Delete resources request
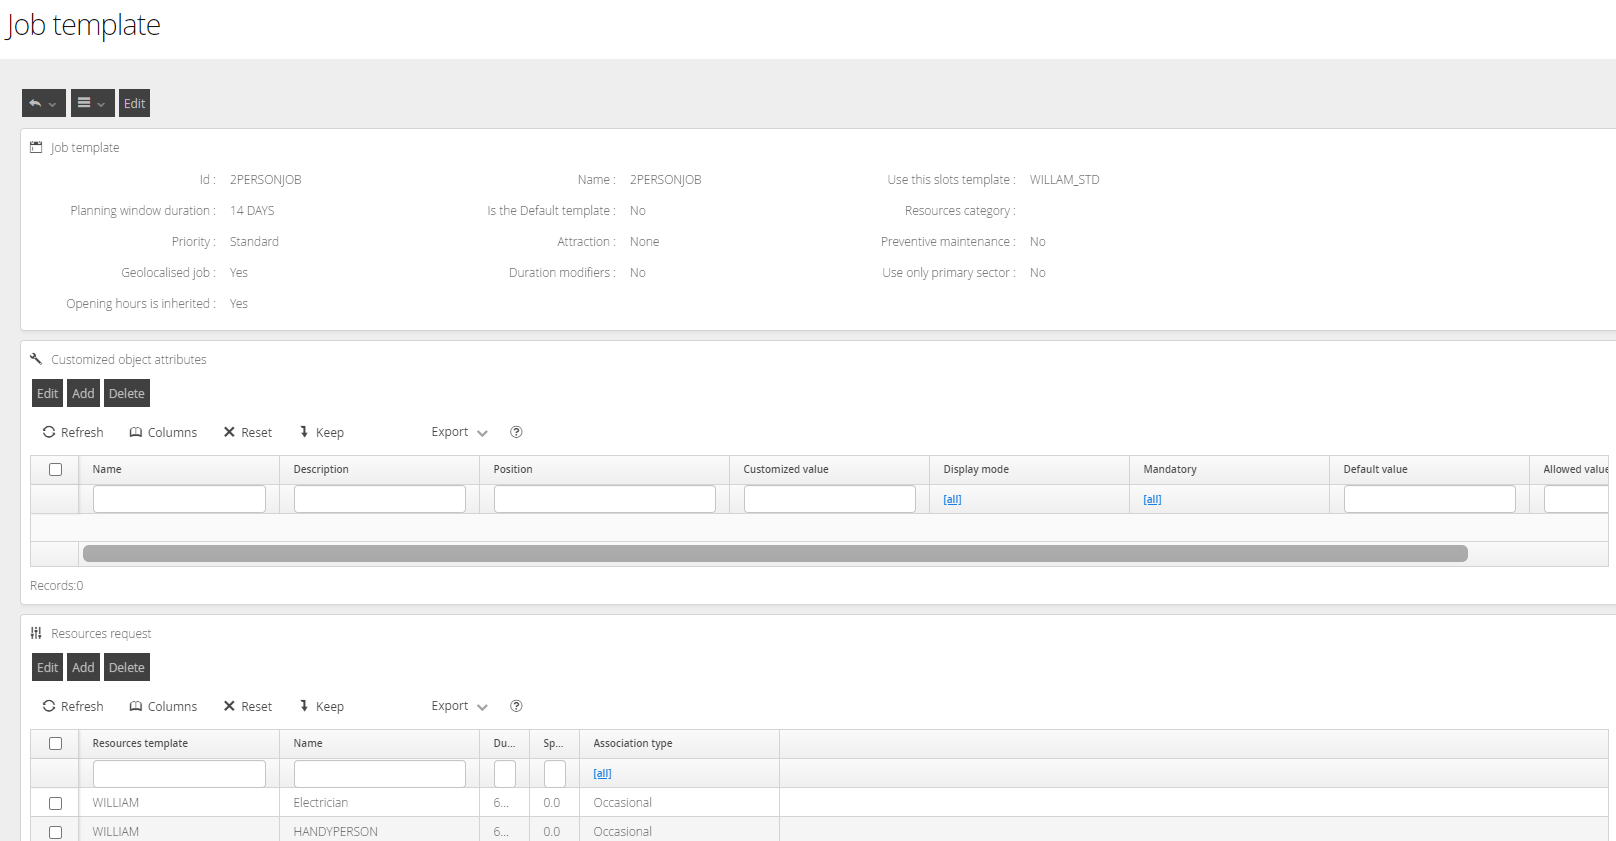Image resolution: width=1616 pixels, height=841 pixels. [x=127, y=667]
